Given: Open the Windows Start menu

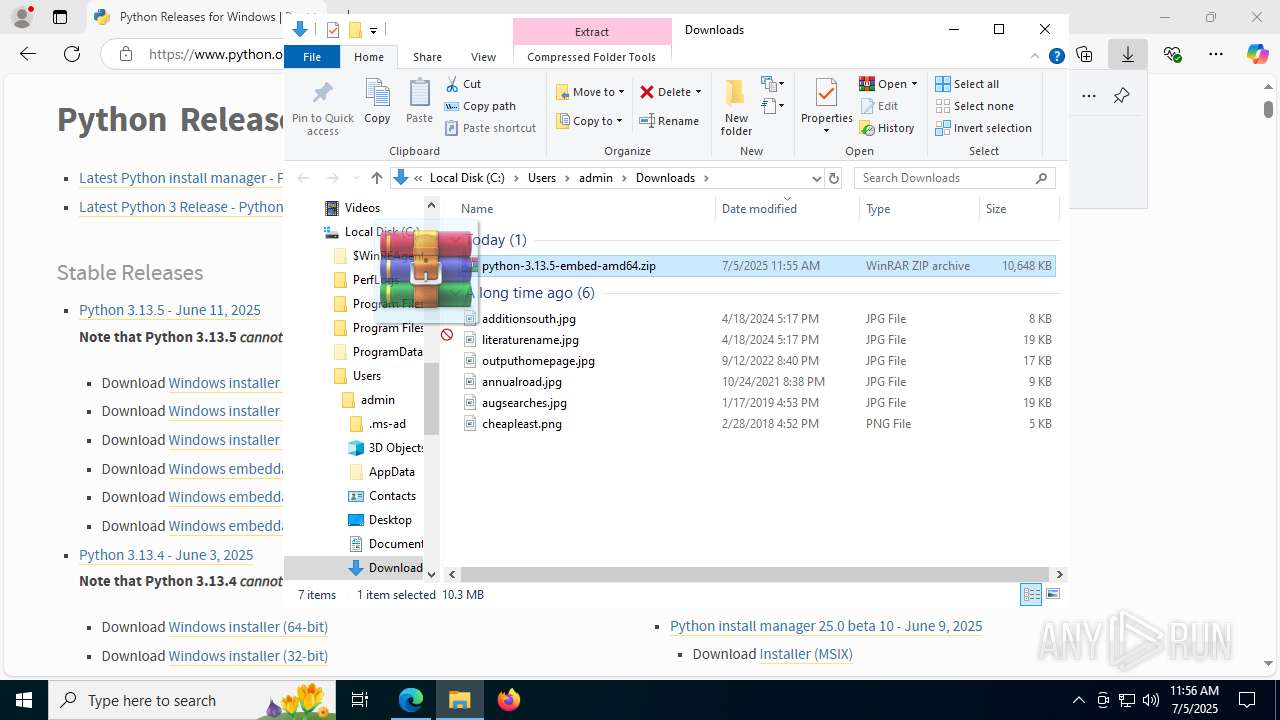Looking at the screenshot, I should 24,700.
